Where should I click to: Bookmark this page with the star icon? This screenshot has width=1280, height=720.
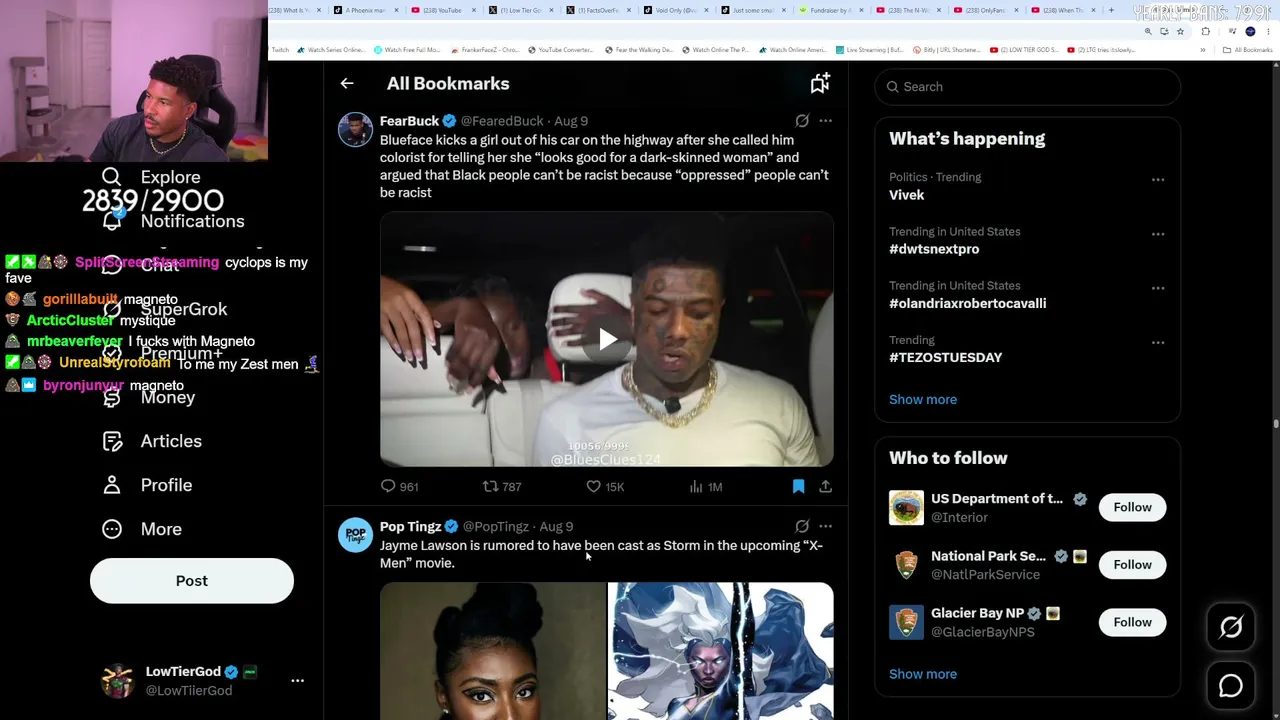(1180, 31)
